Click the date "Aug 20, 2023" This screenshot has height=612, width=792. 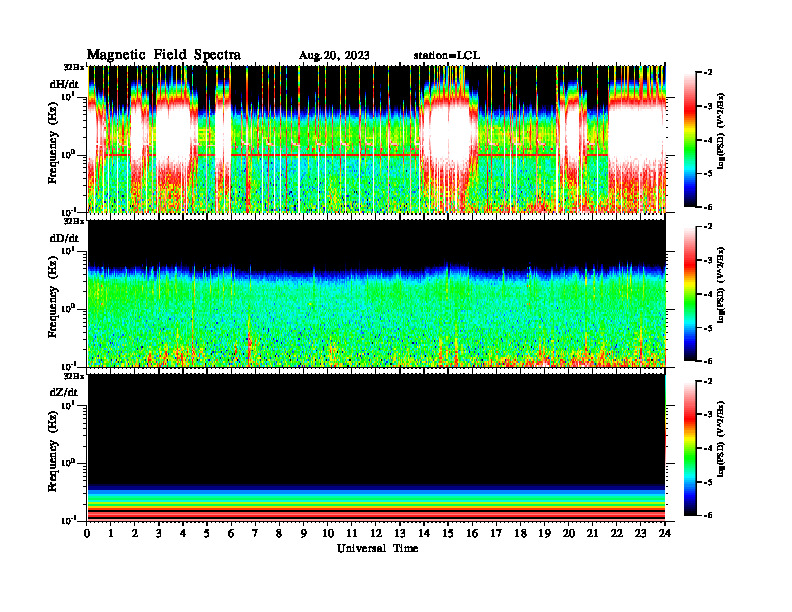click(334, 56)
